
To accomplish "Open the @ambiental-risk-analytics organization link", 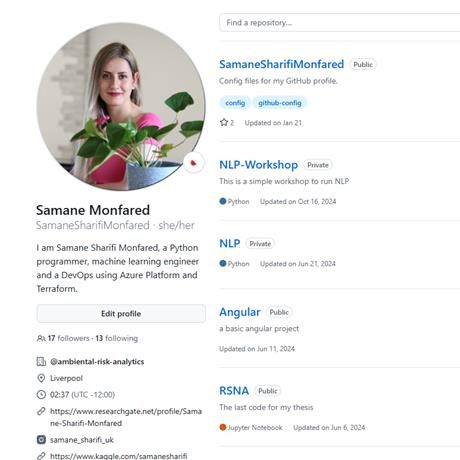I will [97, 362].
